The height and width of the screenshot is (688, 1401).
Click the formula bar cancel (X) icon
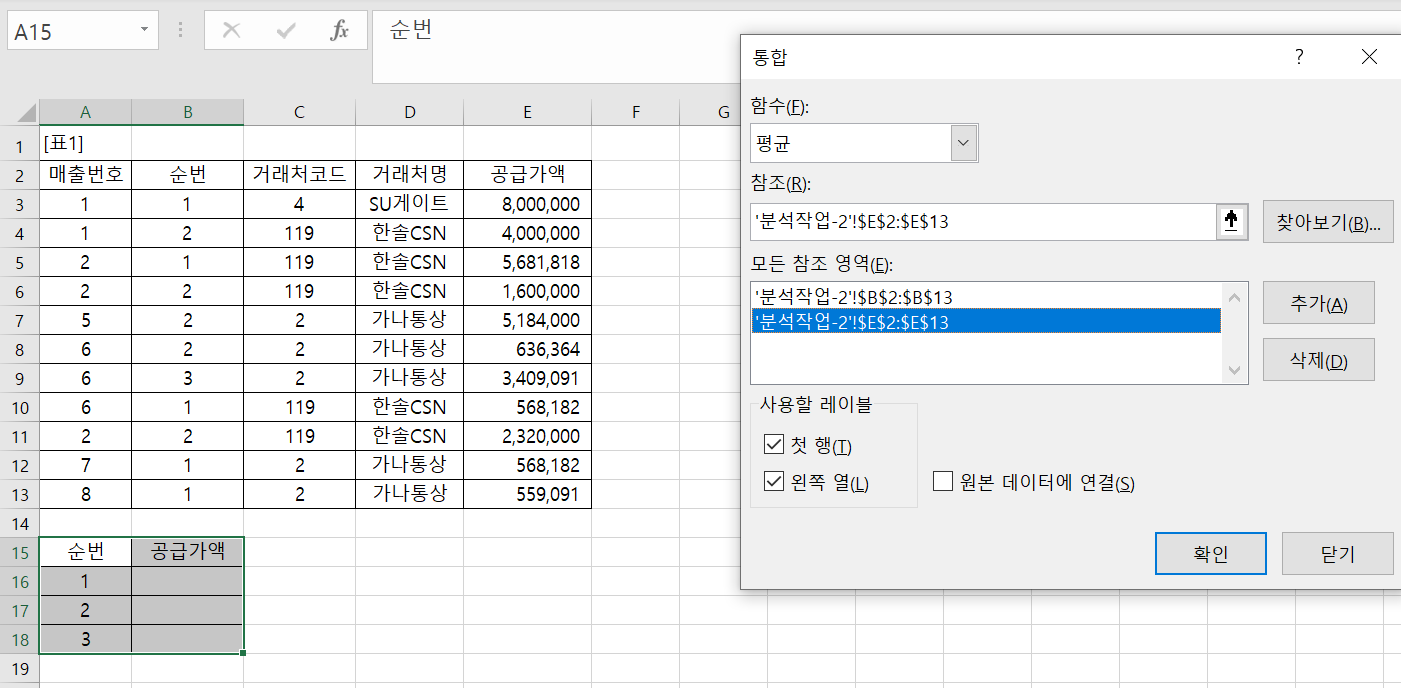pyautogui.click(x=231, y=31)
